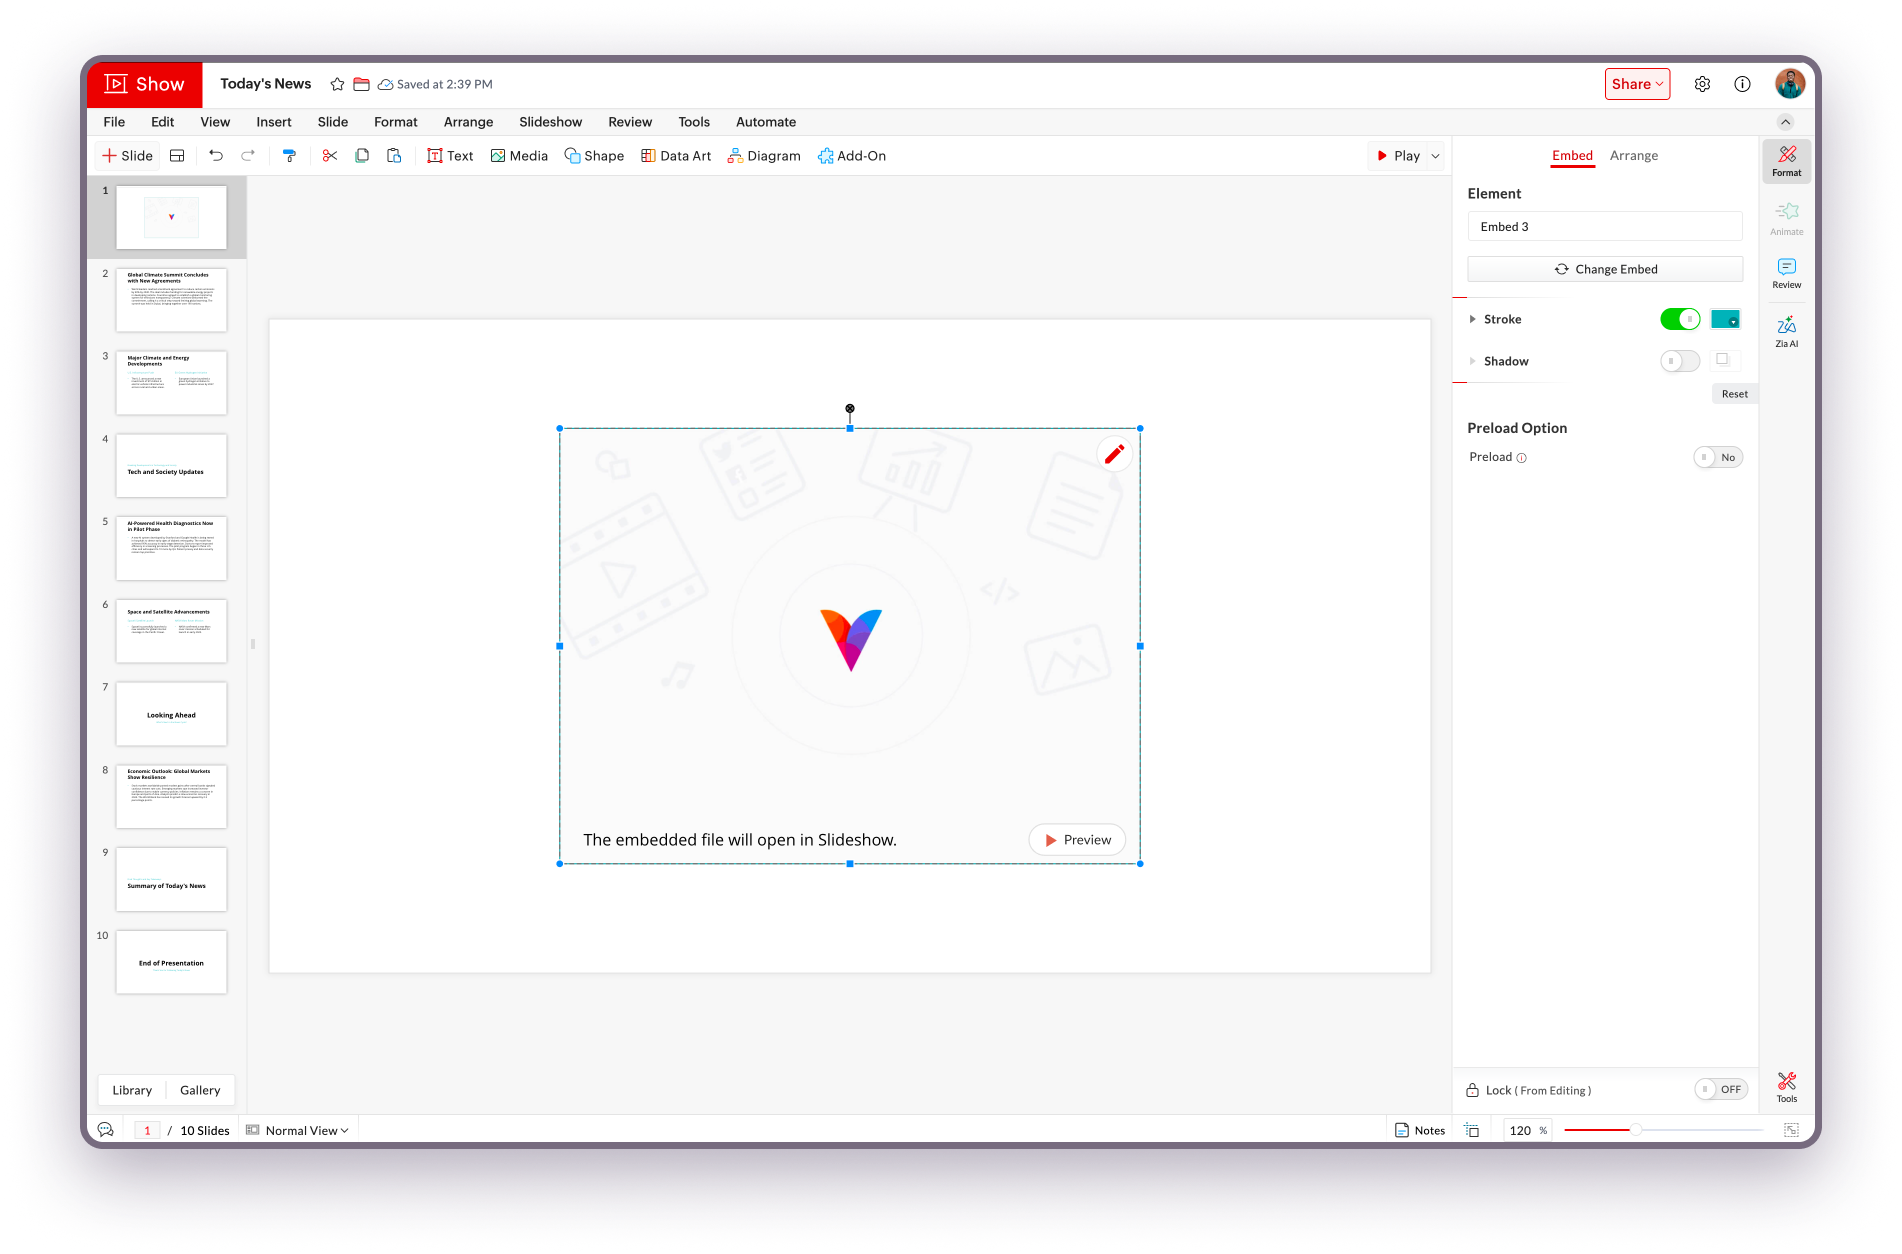This screenshot has height=1254, width=1902.
Task: Click the edit pencil on embed
Action: pos(1114,454)
